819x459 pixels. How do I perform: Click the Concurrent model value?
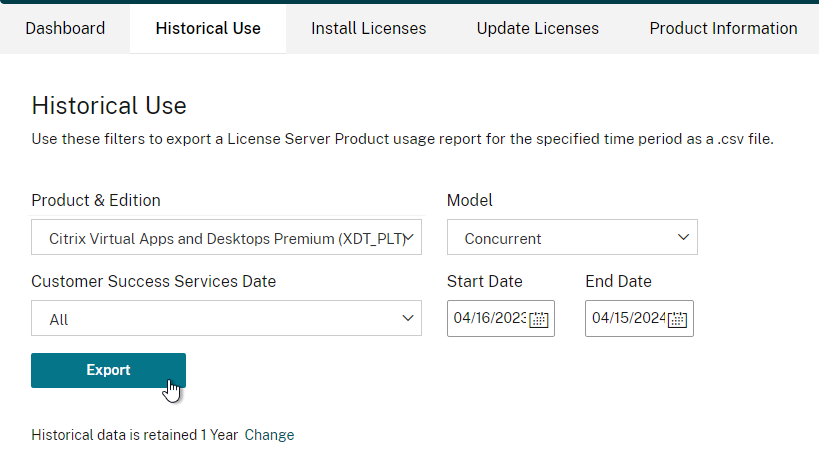(x=502, y=239)
